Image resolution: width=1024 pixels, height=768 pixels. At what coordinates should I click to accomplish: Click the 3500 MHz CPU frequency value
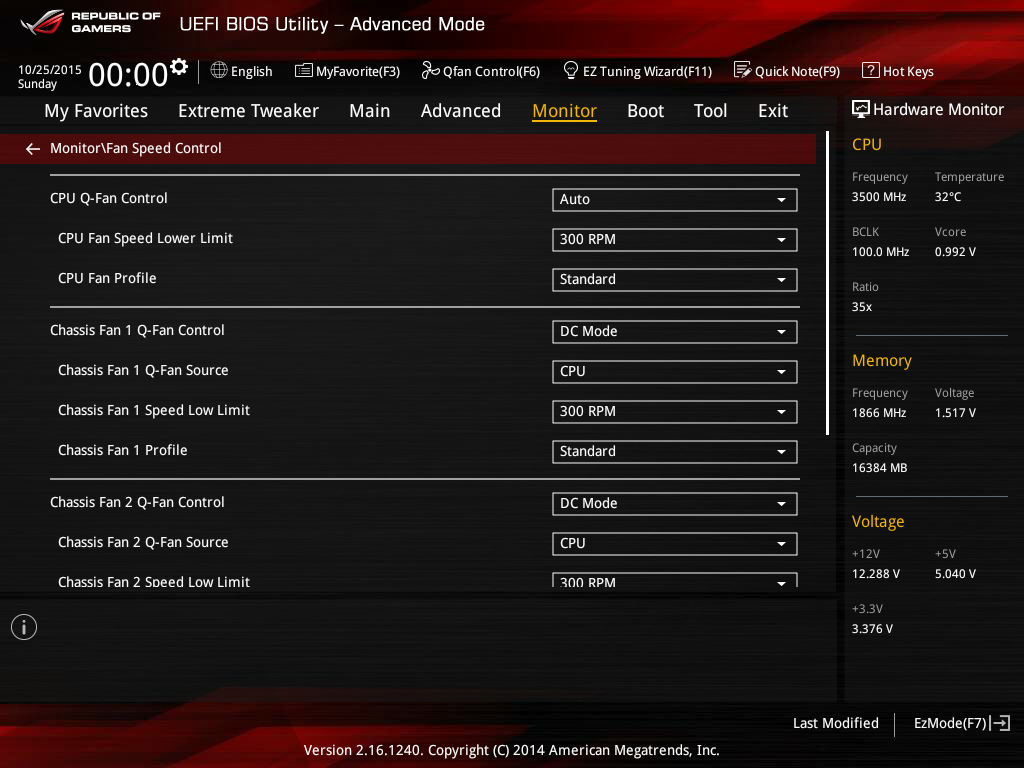[x=878, y=197]
